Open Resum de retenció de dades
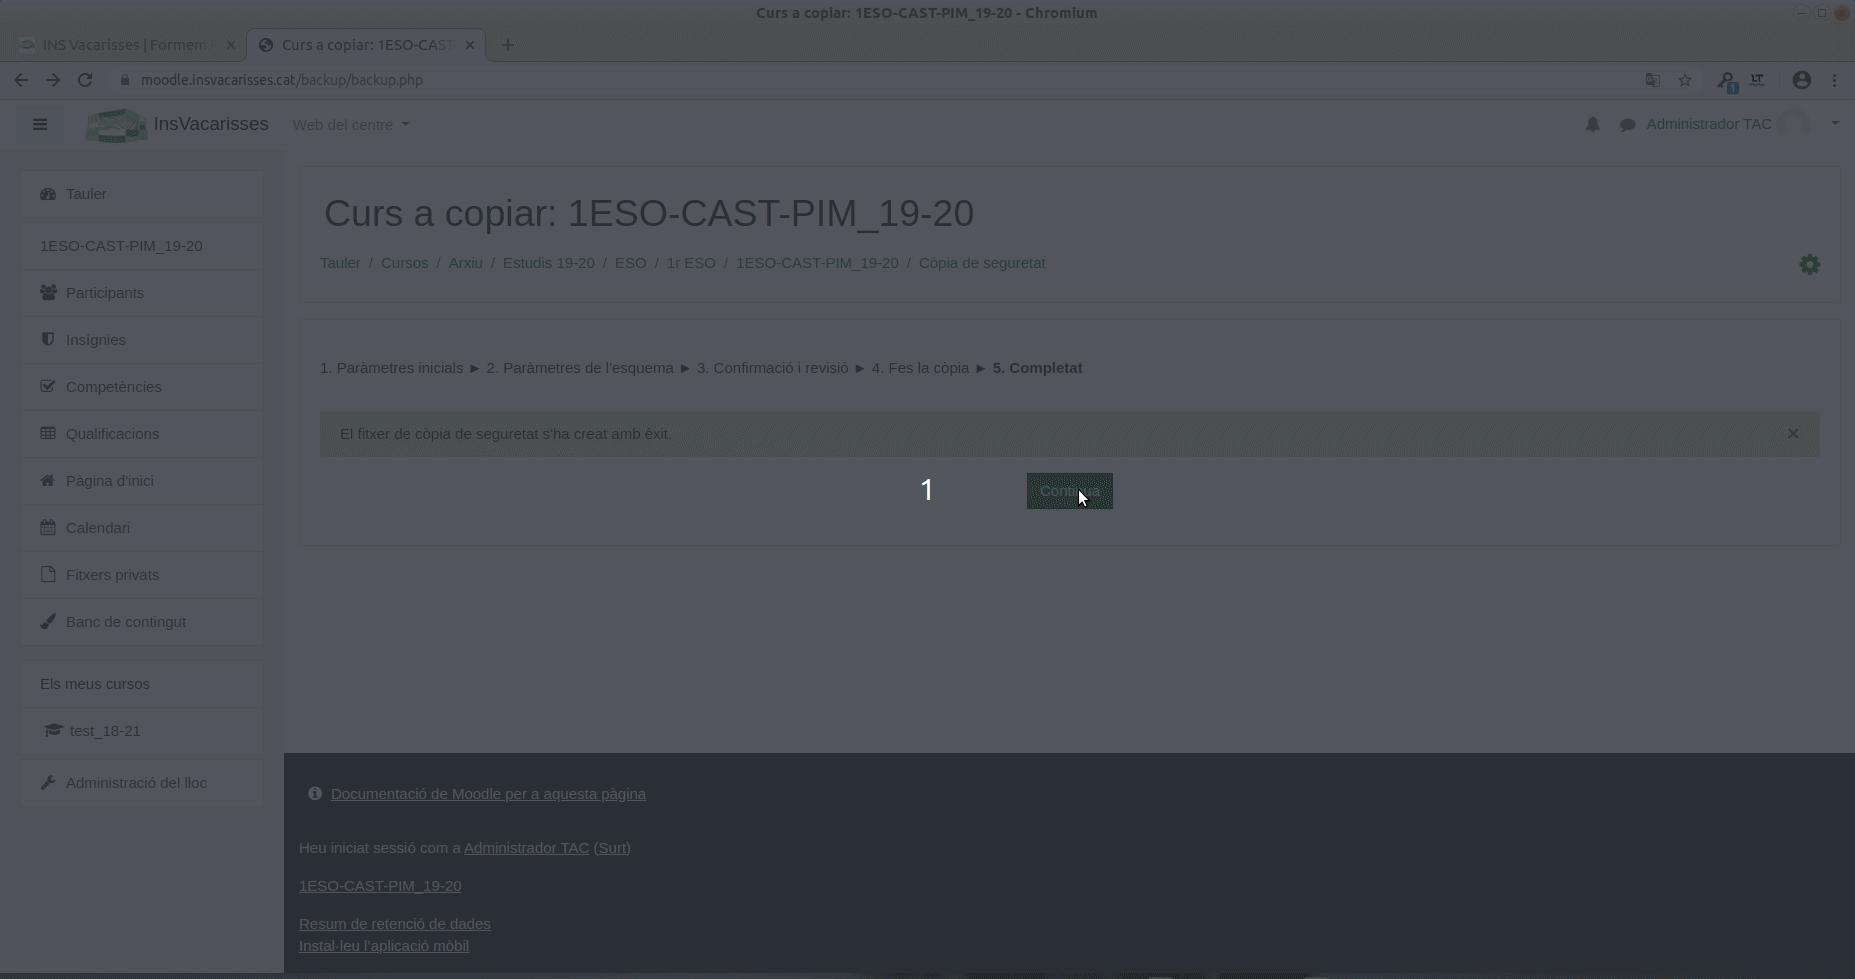1855x979 pixels. (394, 924)
